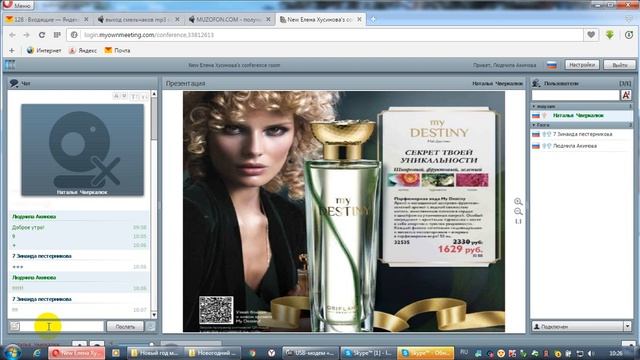Bookmark page with the heart icon
Image resolution: width=640 pixels, height=360 pixels.
click(591, 35)
